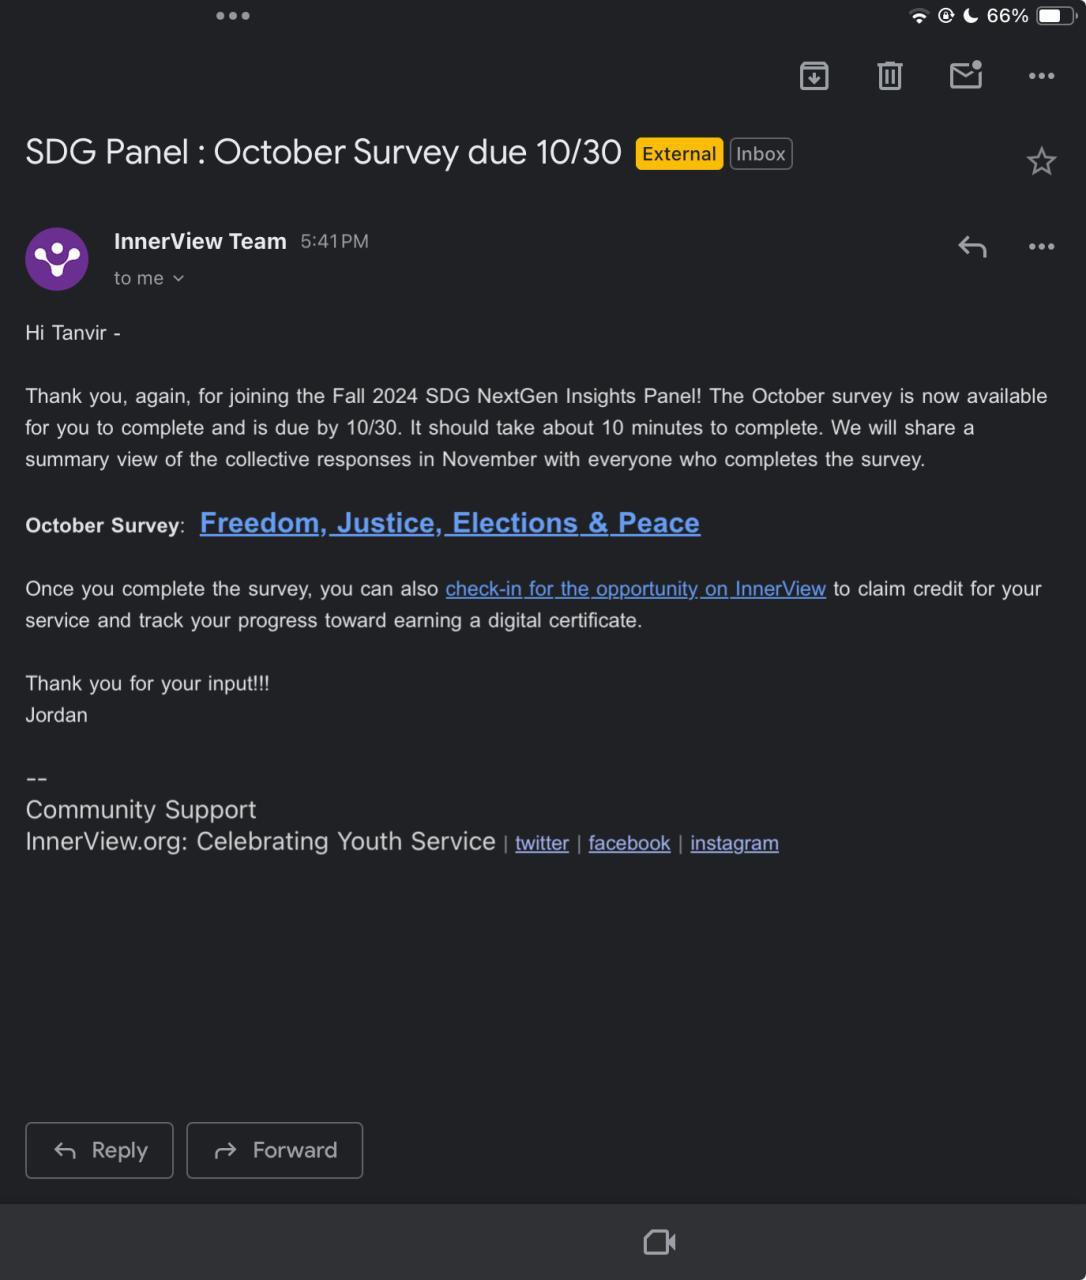Open the Freedom, Justice, Elections & Peace survey

click(x=450, y=523)
